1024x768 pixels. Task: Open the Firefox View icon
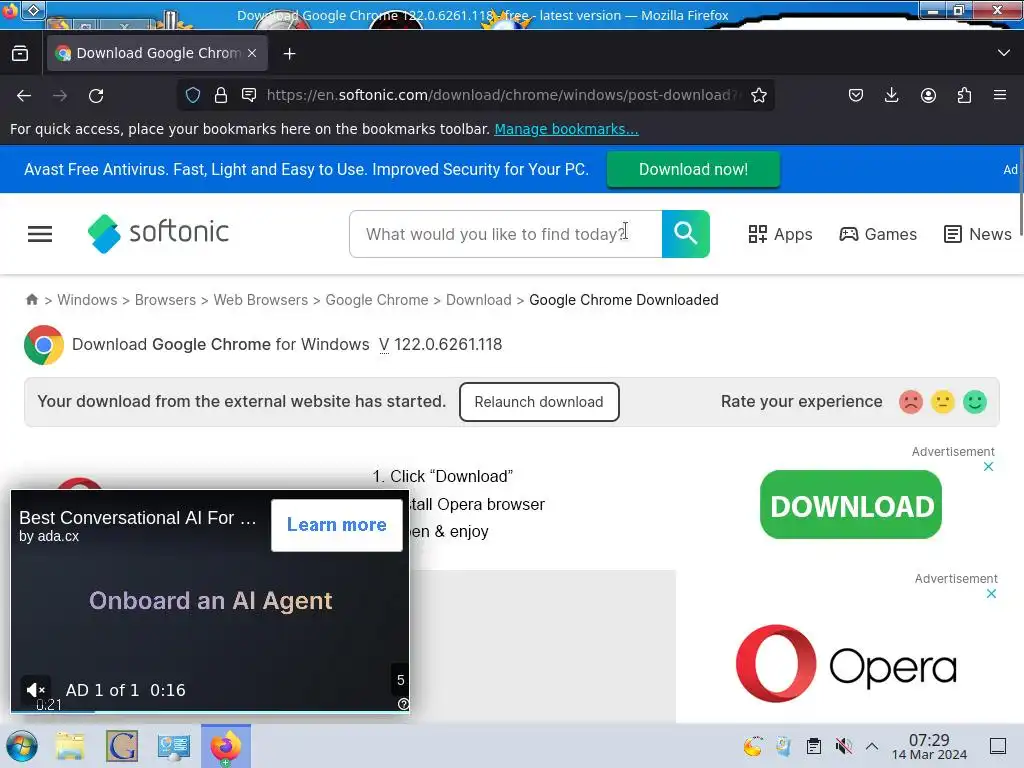coord(20,53)
